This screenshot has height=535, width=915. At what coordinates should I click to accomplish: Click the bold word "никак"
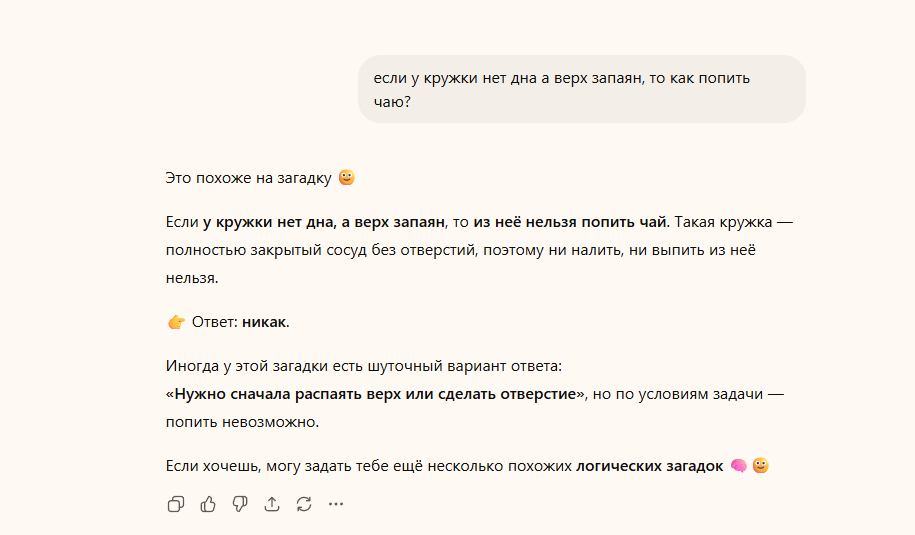tap(265, 322)
